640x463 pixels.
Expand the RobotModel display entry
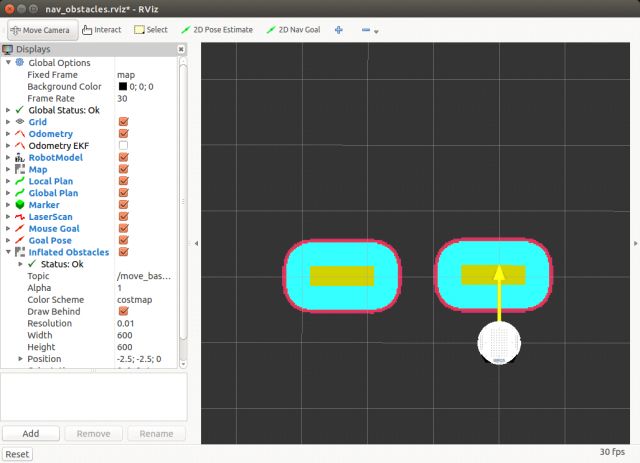[8, 158]
